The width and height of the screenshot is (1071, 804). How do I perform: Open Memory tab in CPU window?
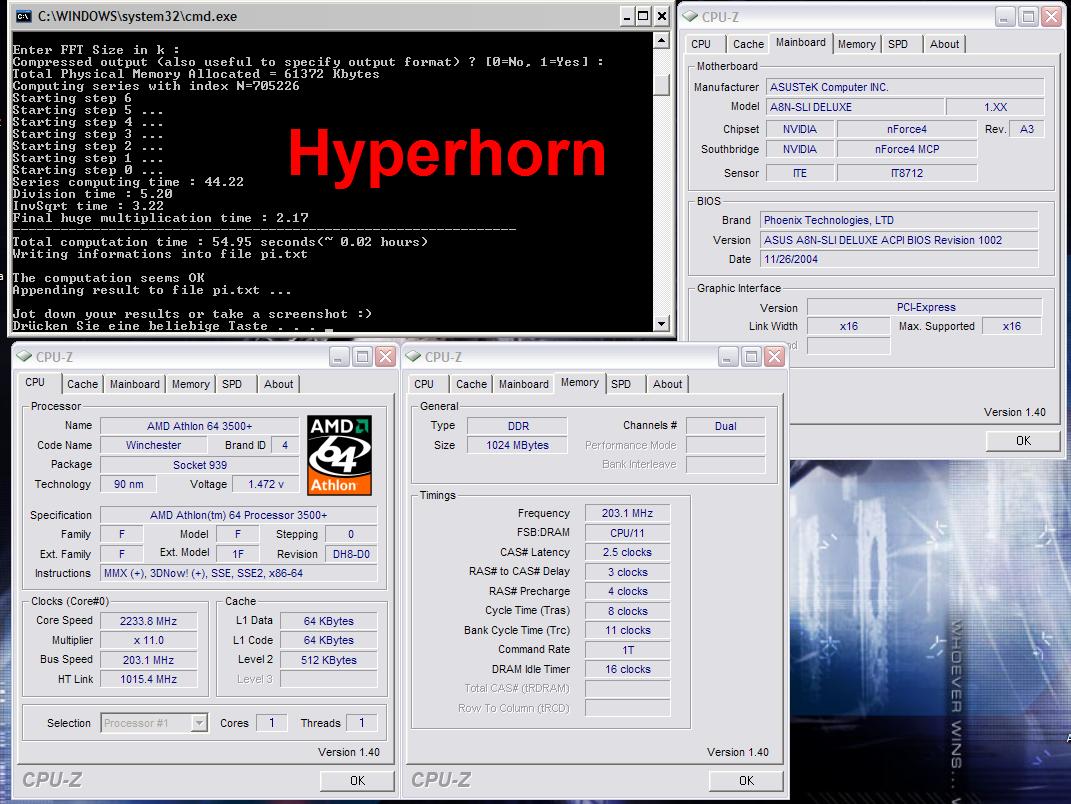pos(191,384)
